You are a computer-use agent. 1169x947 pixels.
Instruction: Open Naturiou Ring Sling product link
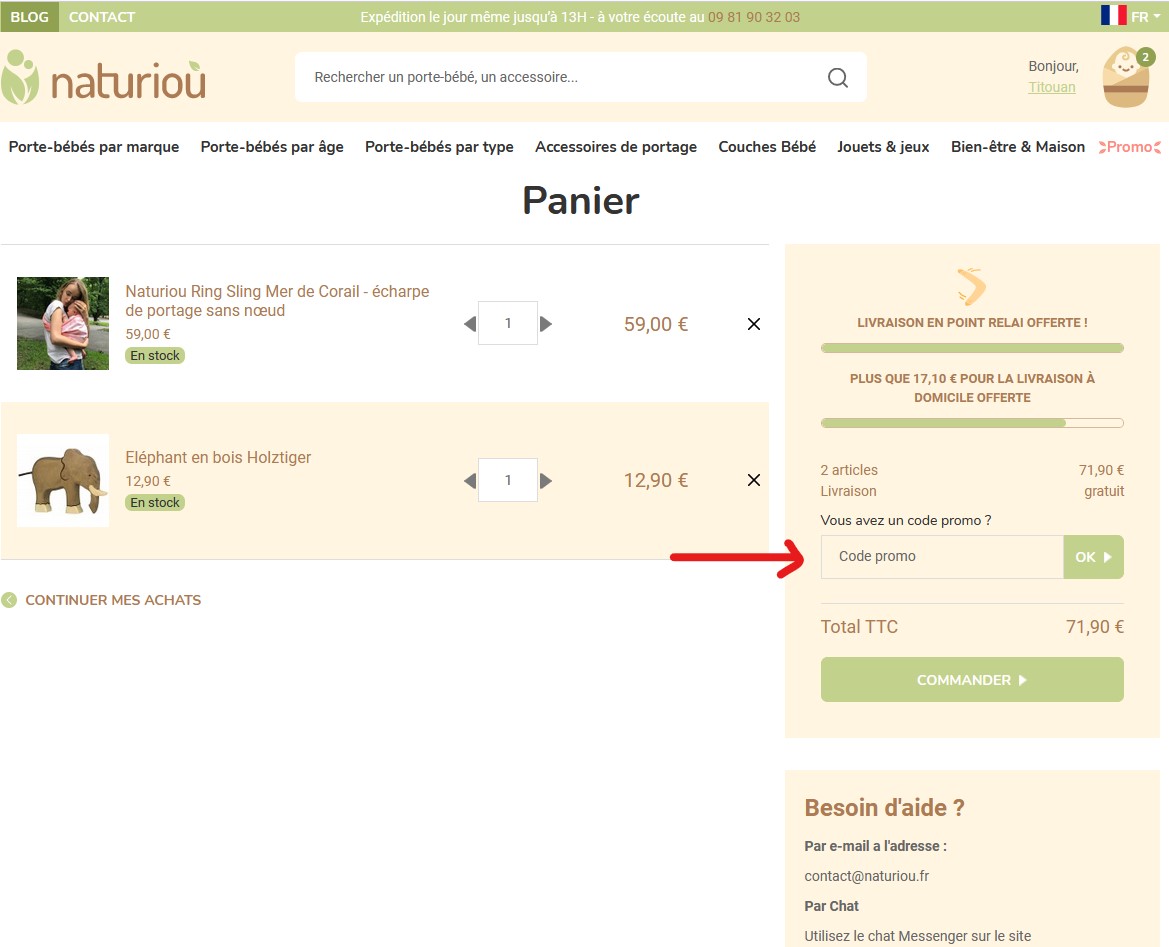[277, 301]
